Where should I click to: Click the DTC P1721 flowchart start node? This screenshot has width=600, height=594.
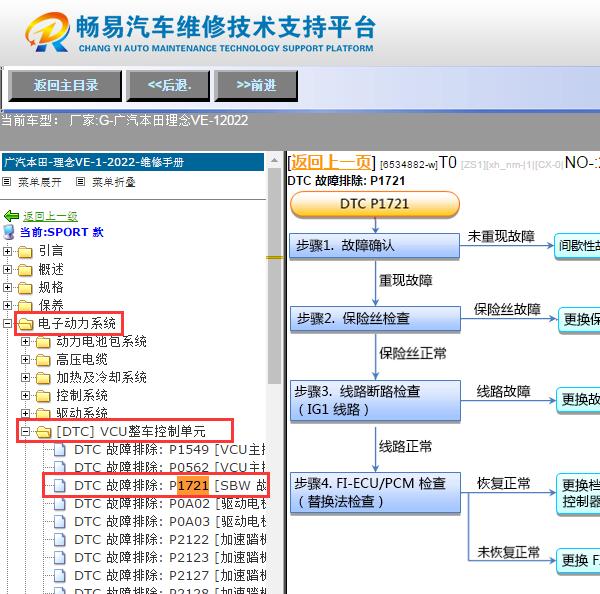click(375, 204)
